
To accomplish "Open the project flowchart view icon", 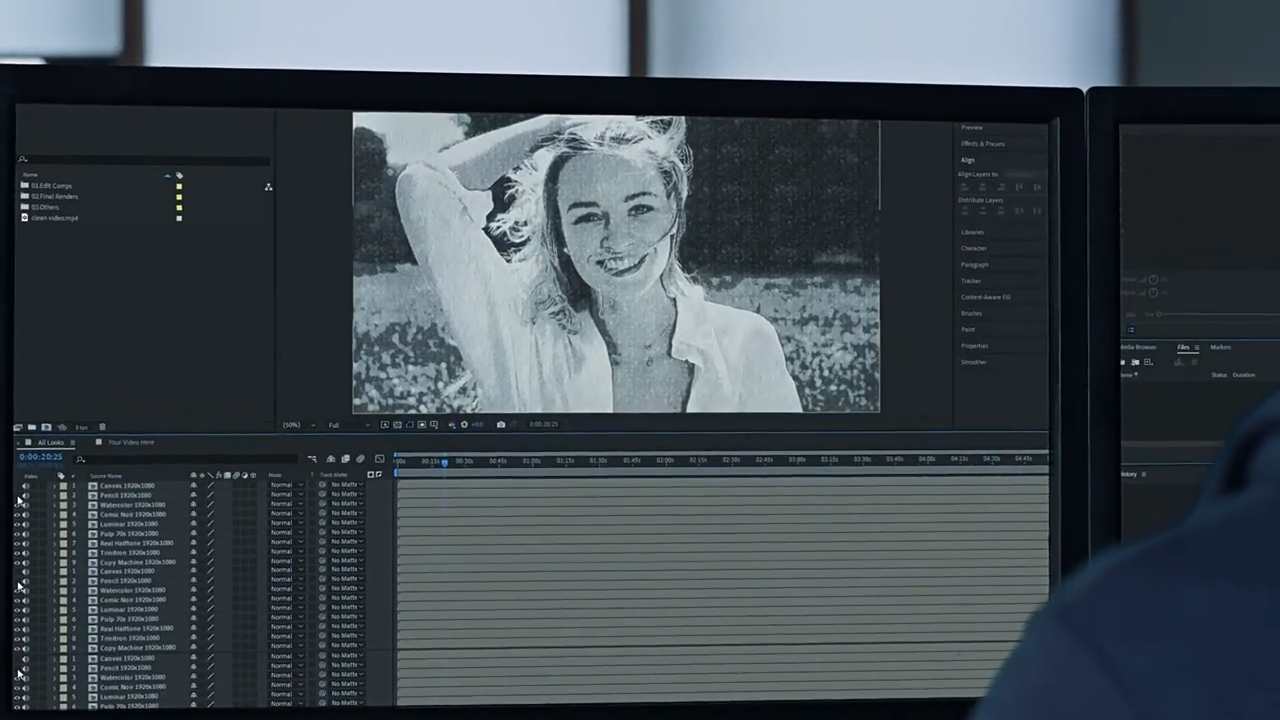I will [x=268, y=187].
